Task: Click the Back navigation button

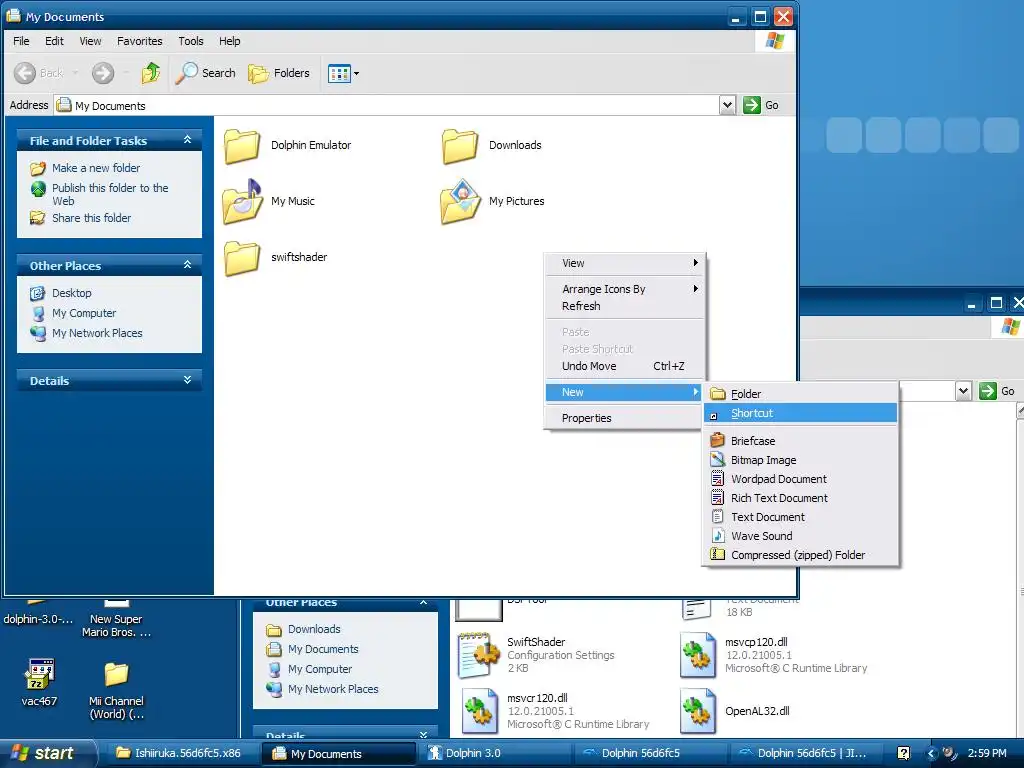Action: coord(39,73)
